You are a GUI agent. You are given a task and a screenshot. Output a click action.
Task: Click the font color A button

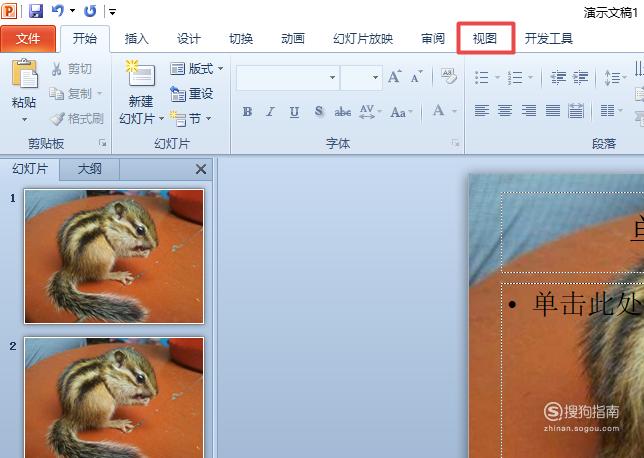pos(439,110)
